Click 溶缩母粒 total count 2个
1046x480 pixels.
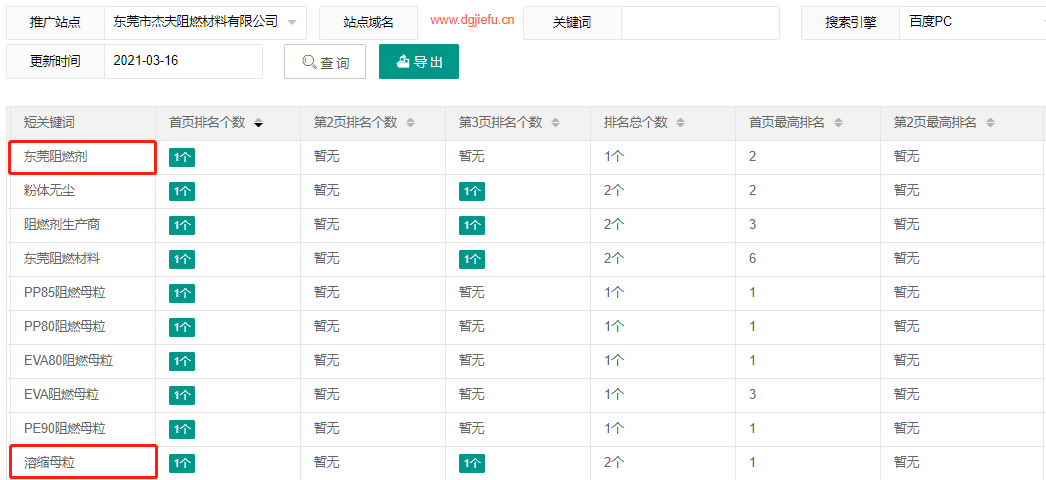pos(614,463)
